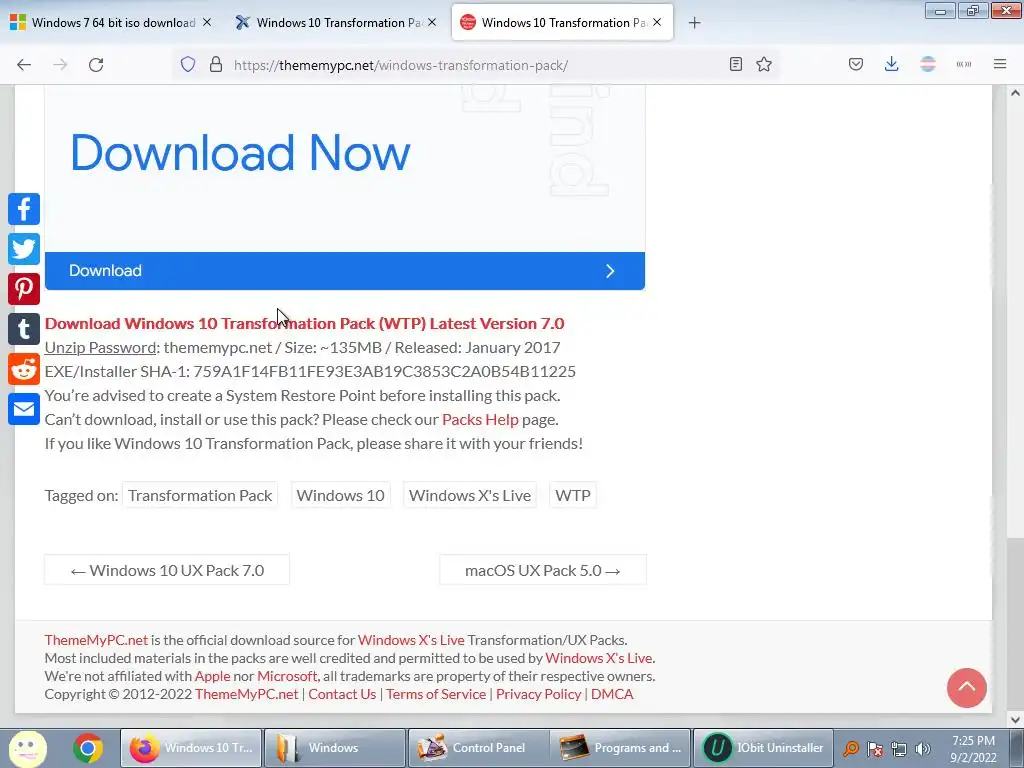The image size is (1024, 768).
Task: Open the Pocket save icon
Action: 856,64
